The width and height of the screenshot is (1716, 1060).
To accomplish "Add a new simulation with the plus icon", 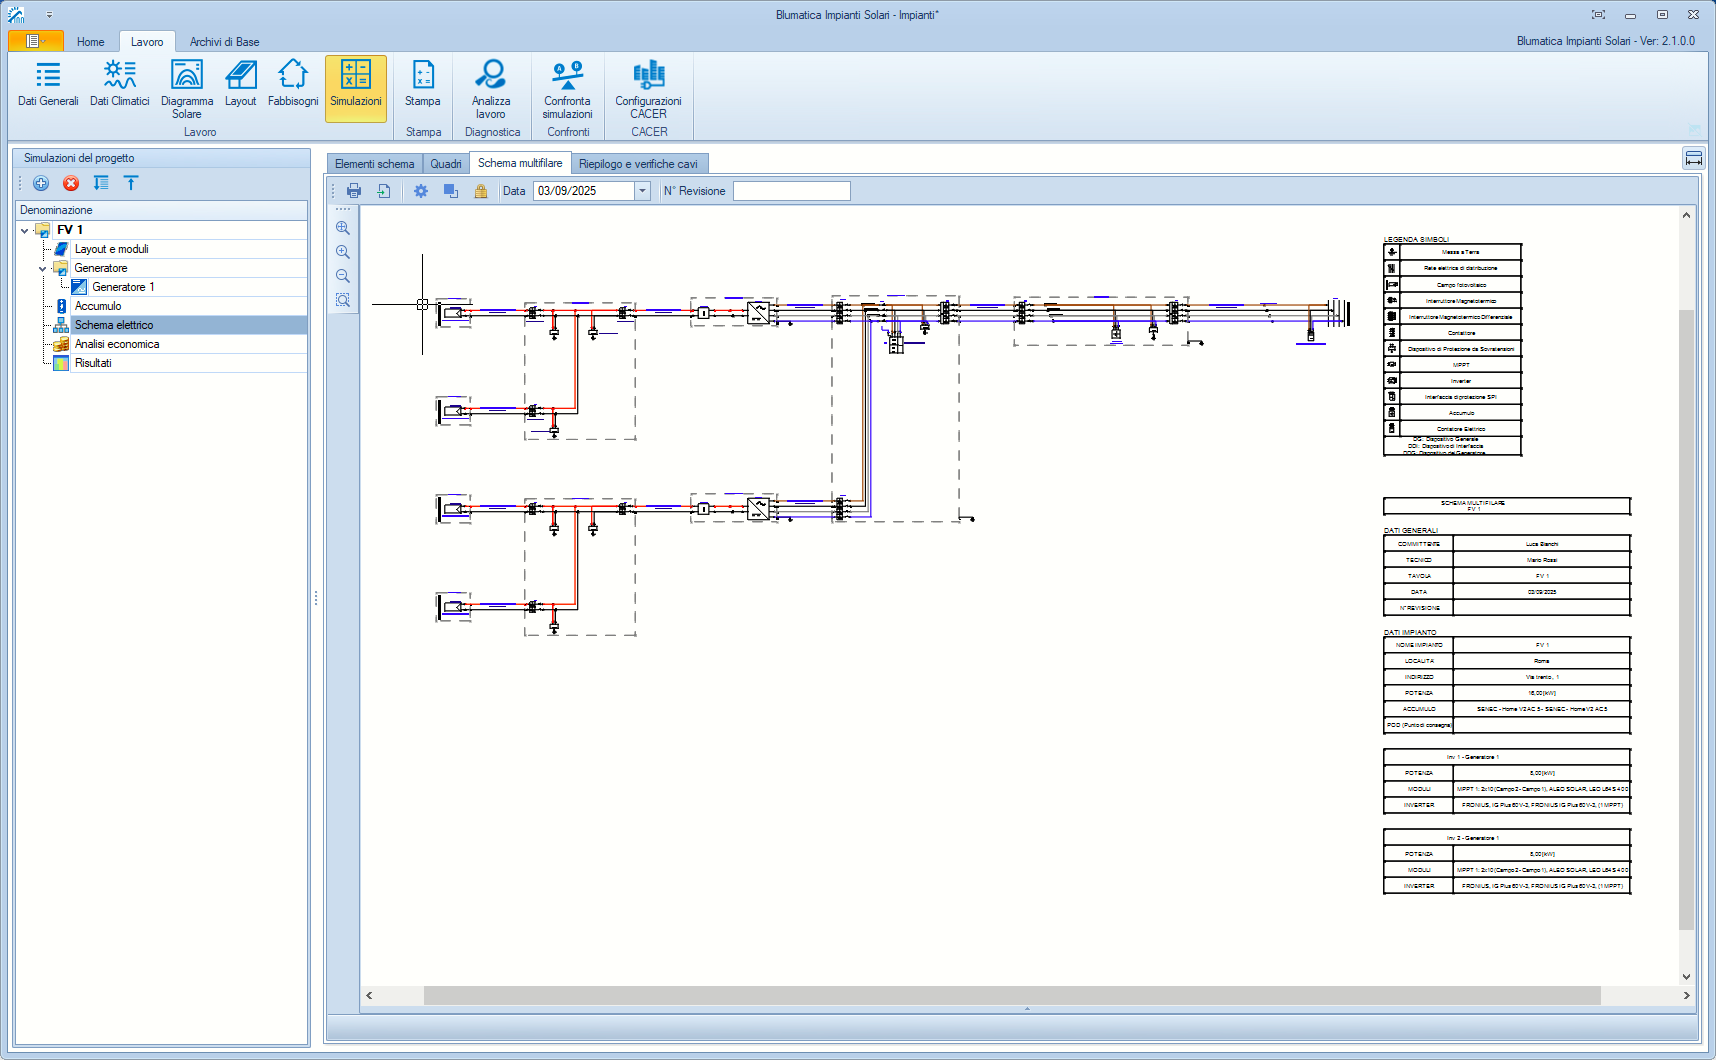I will tap(41, 183).
